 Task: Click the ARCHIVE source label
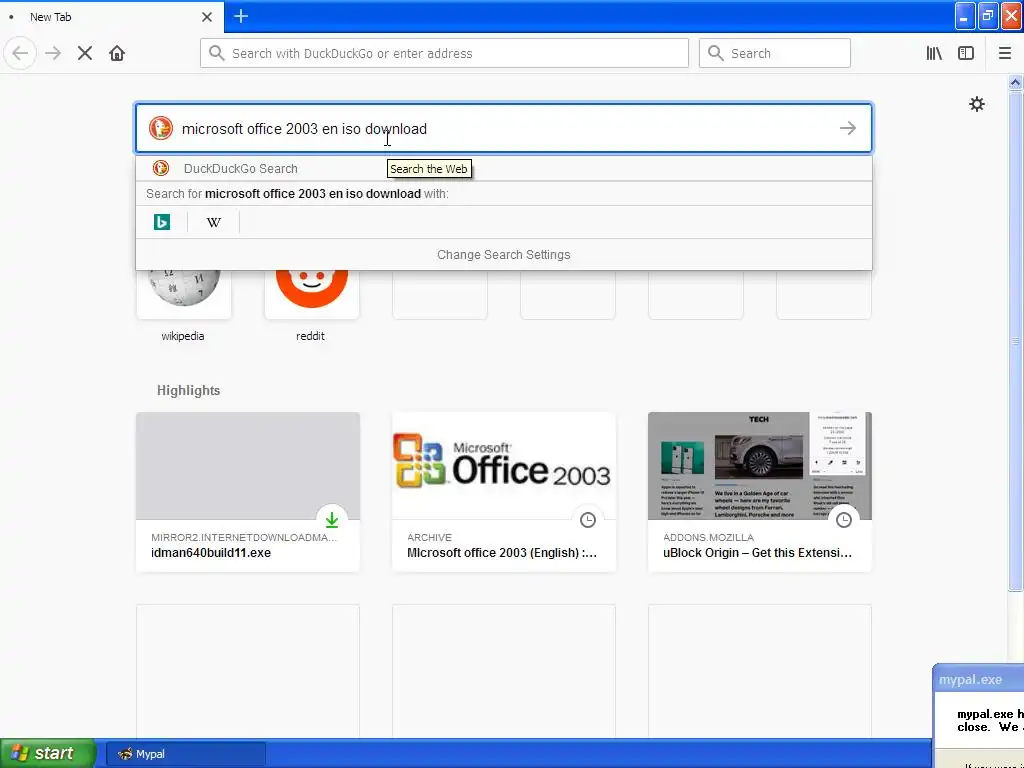pos(429,537)
